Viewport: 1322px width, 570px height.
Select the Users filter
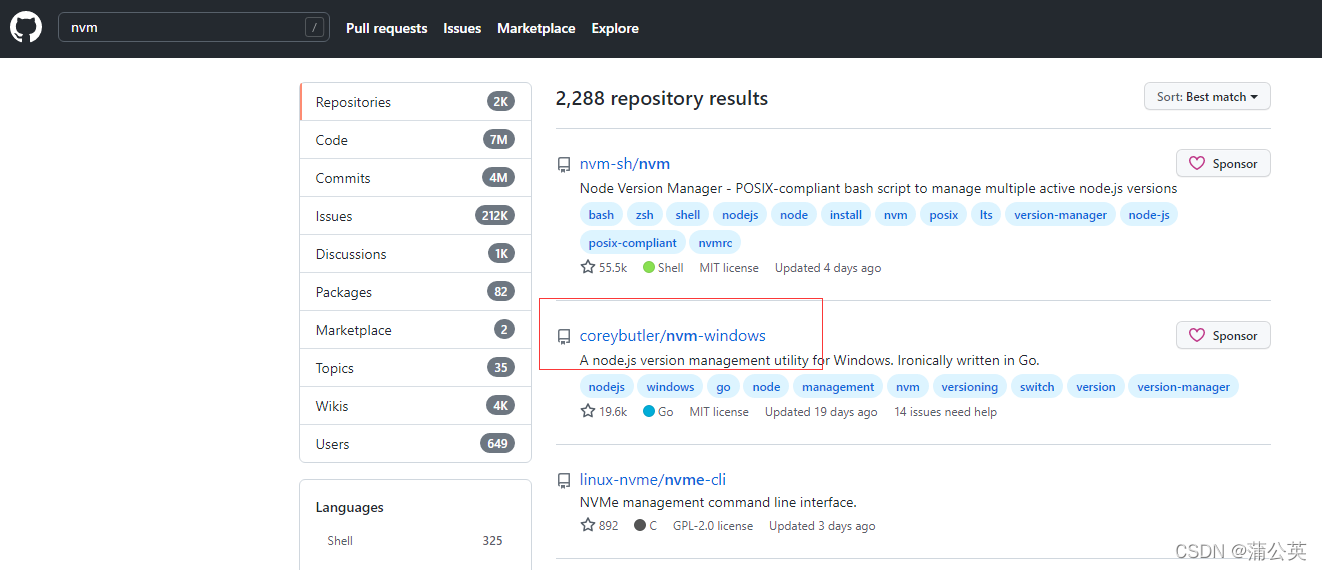click(x=415, y=444)
